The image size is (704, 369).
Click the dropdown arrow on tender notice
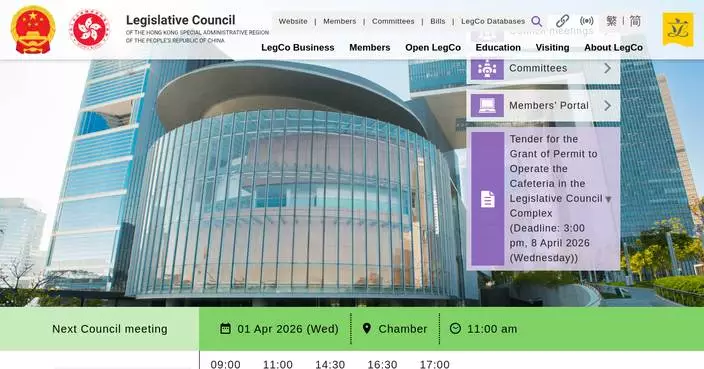(x=608, y=199)
